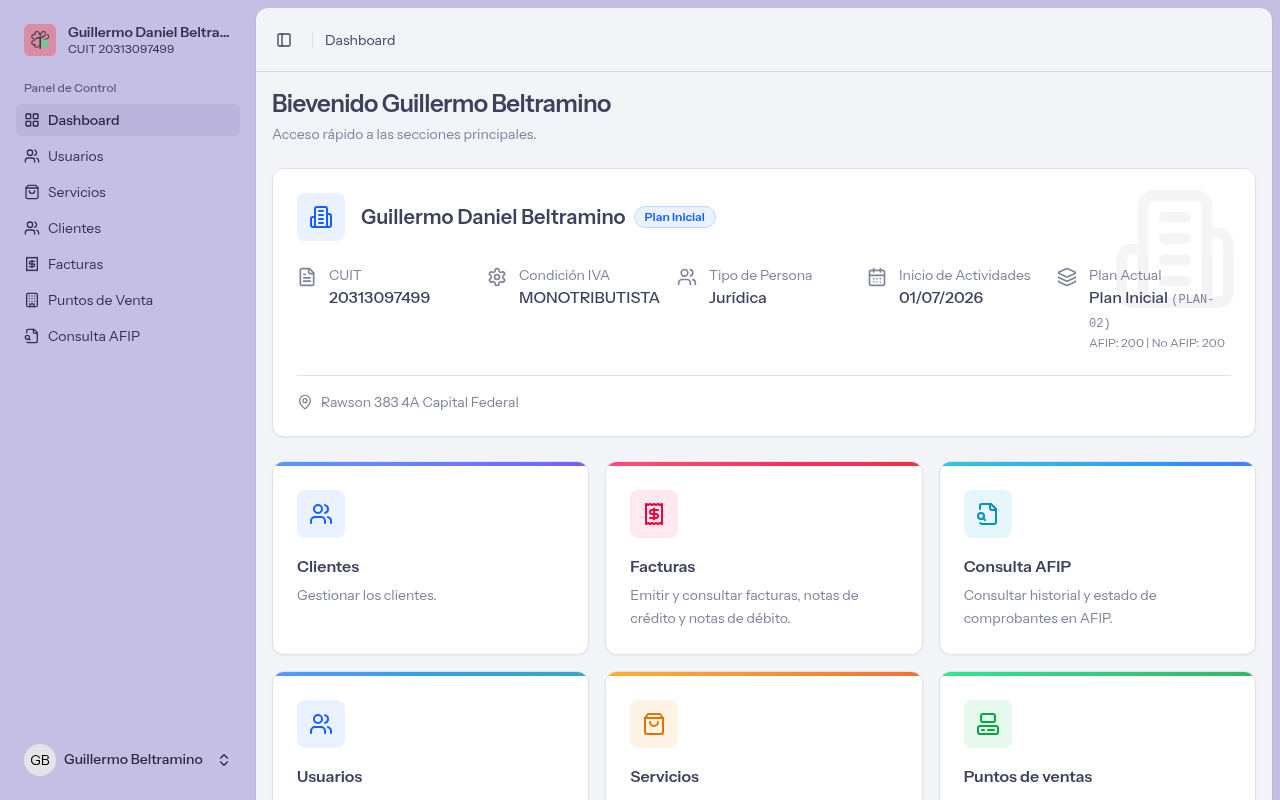
Task: Click the Servicios card shopping bag icon
Action: coord(654,724)
